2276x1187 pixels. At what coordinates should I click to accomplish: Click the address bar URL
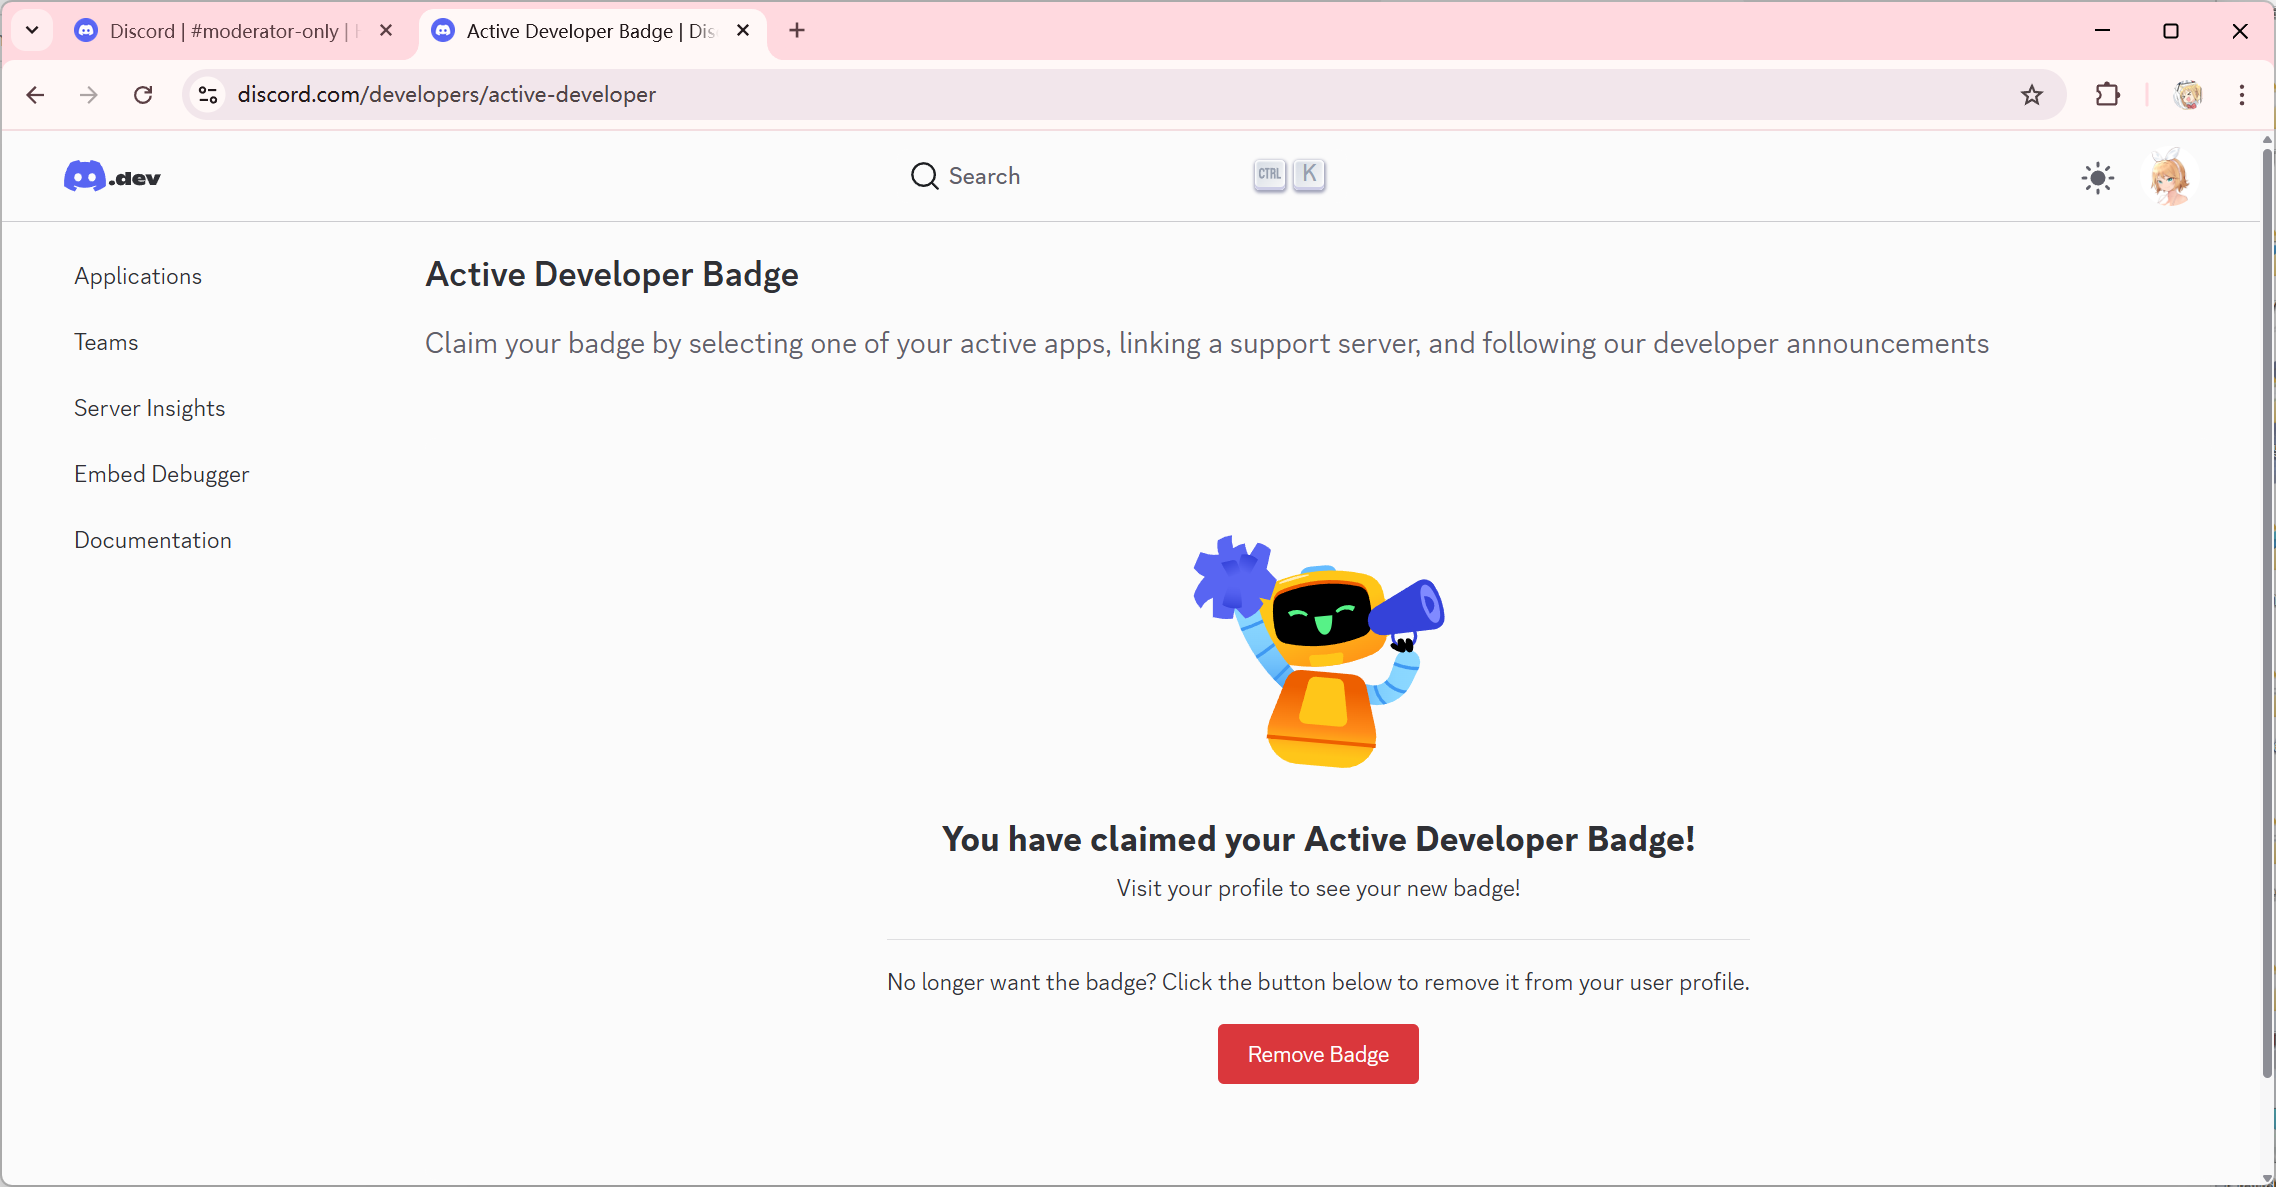(446, 95)
